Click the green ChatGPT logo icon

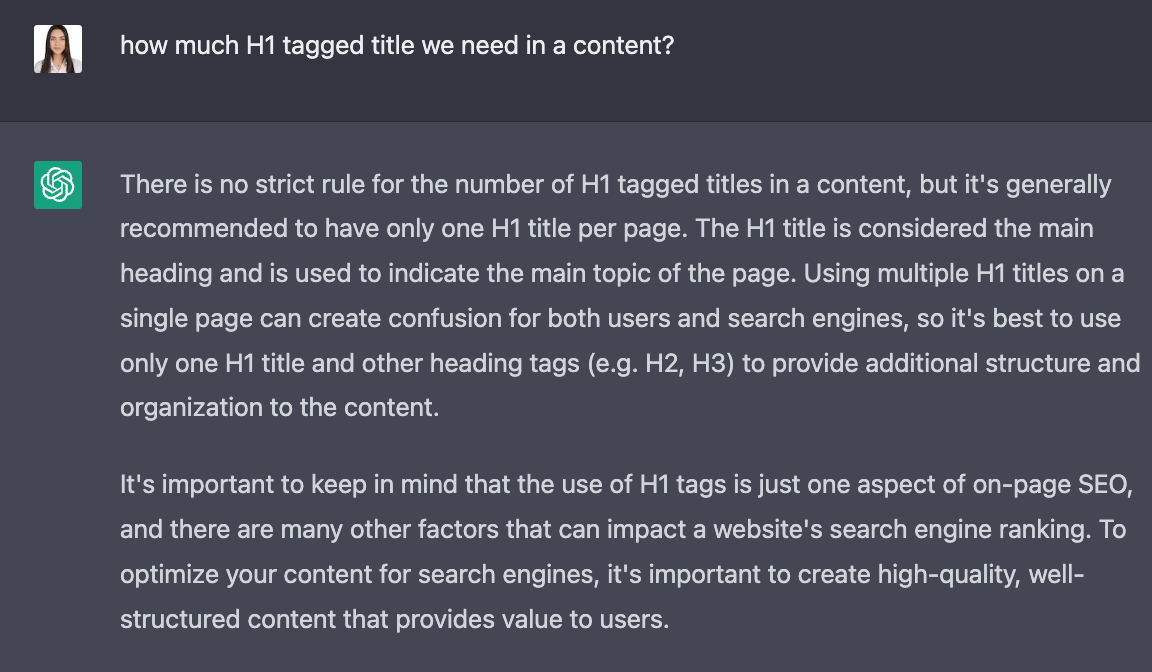(58, 185)
